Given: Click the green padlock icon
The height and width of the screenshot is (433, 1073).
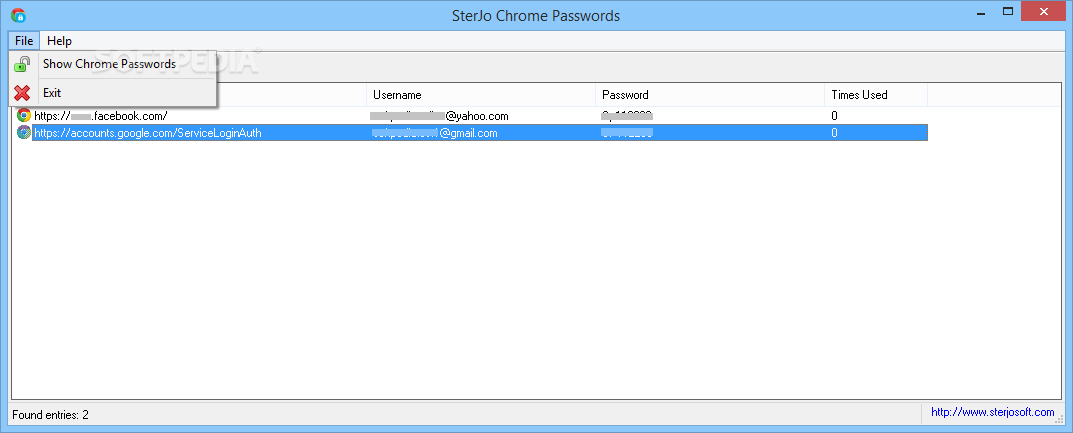Looking at the screenshot, I should tap(23, 64).
